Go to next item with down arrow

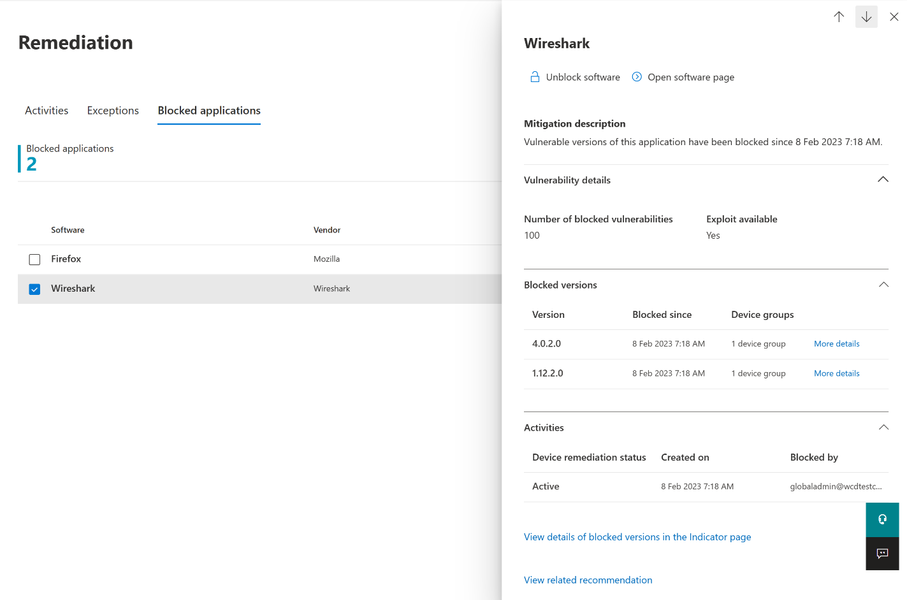tap(867, 17)
